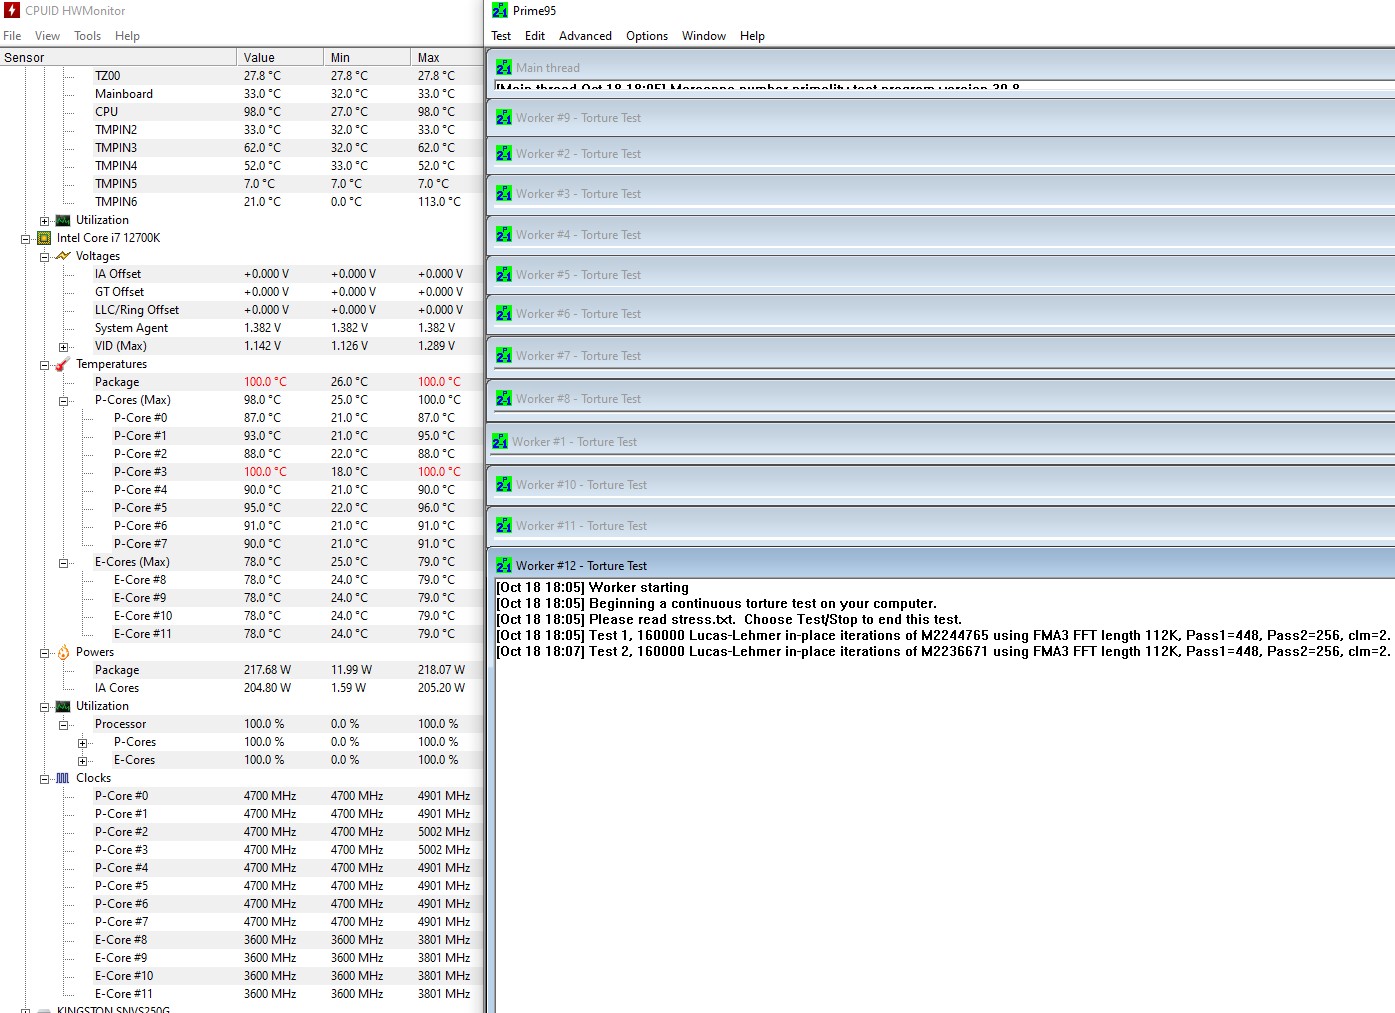Screen dimensions: 1395x1013
Task: Select the TZ00 sensor row label
Action: coord(107,76)
